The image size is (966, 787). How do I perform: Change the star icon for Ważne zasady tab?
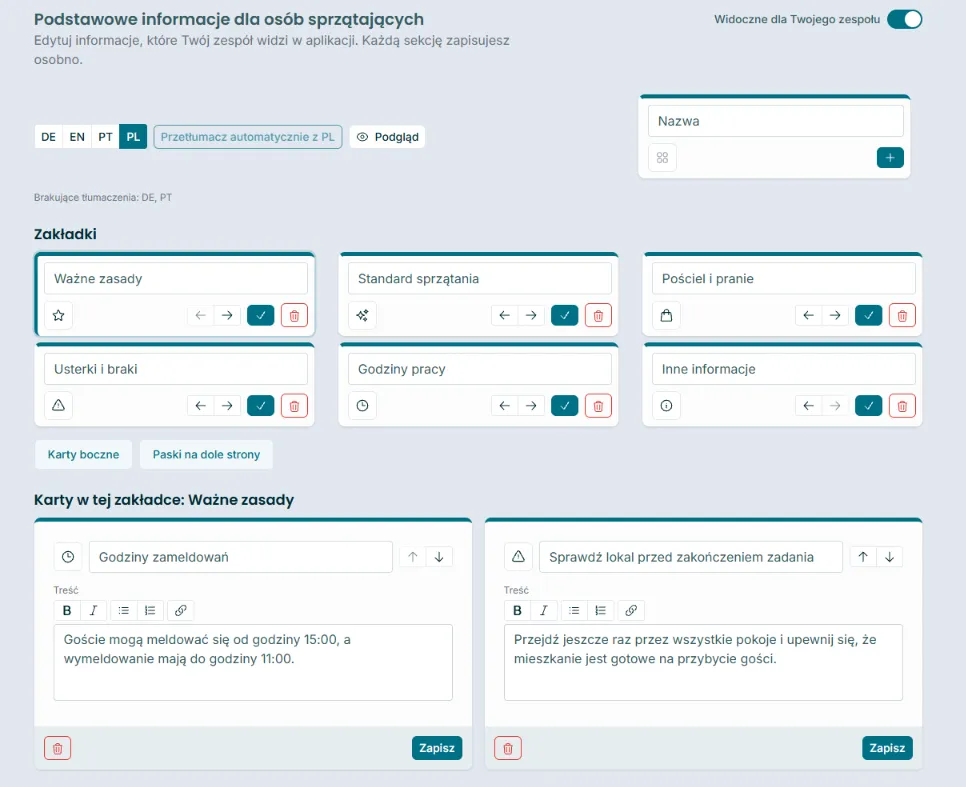59,316
